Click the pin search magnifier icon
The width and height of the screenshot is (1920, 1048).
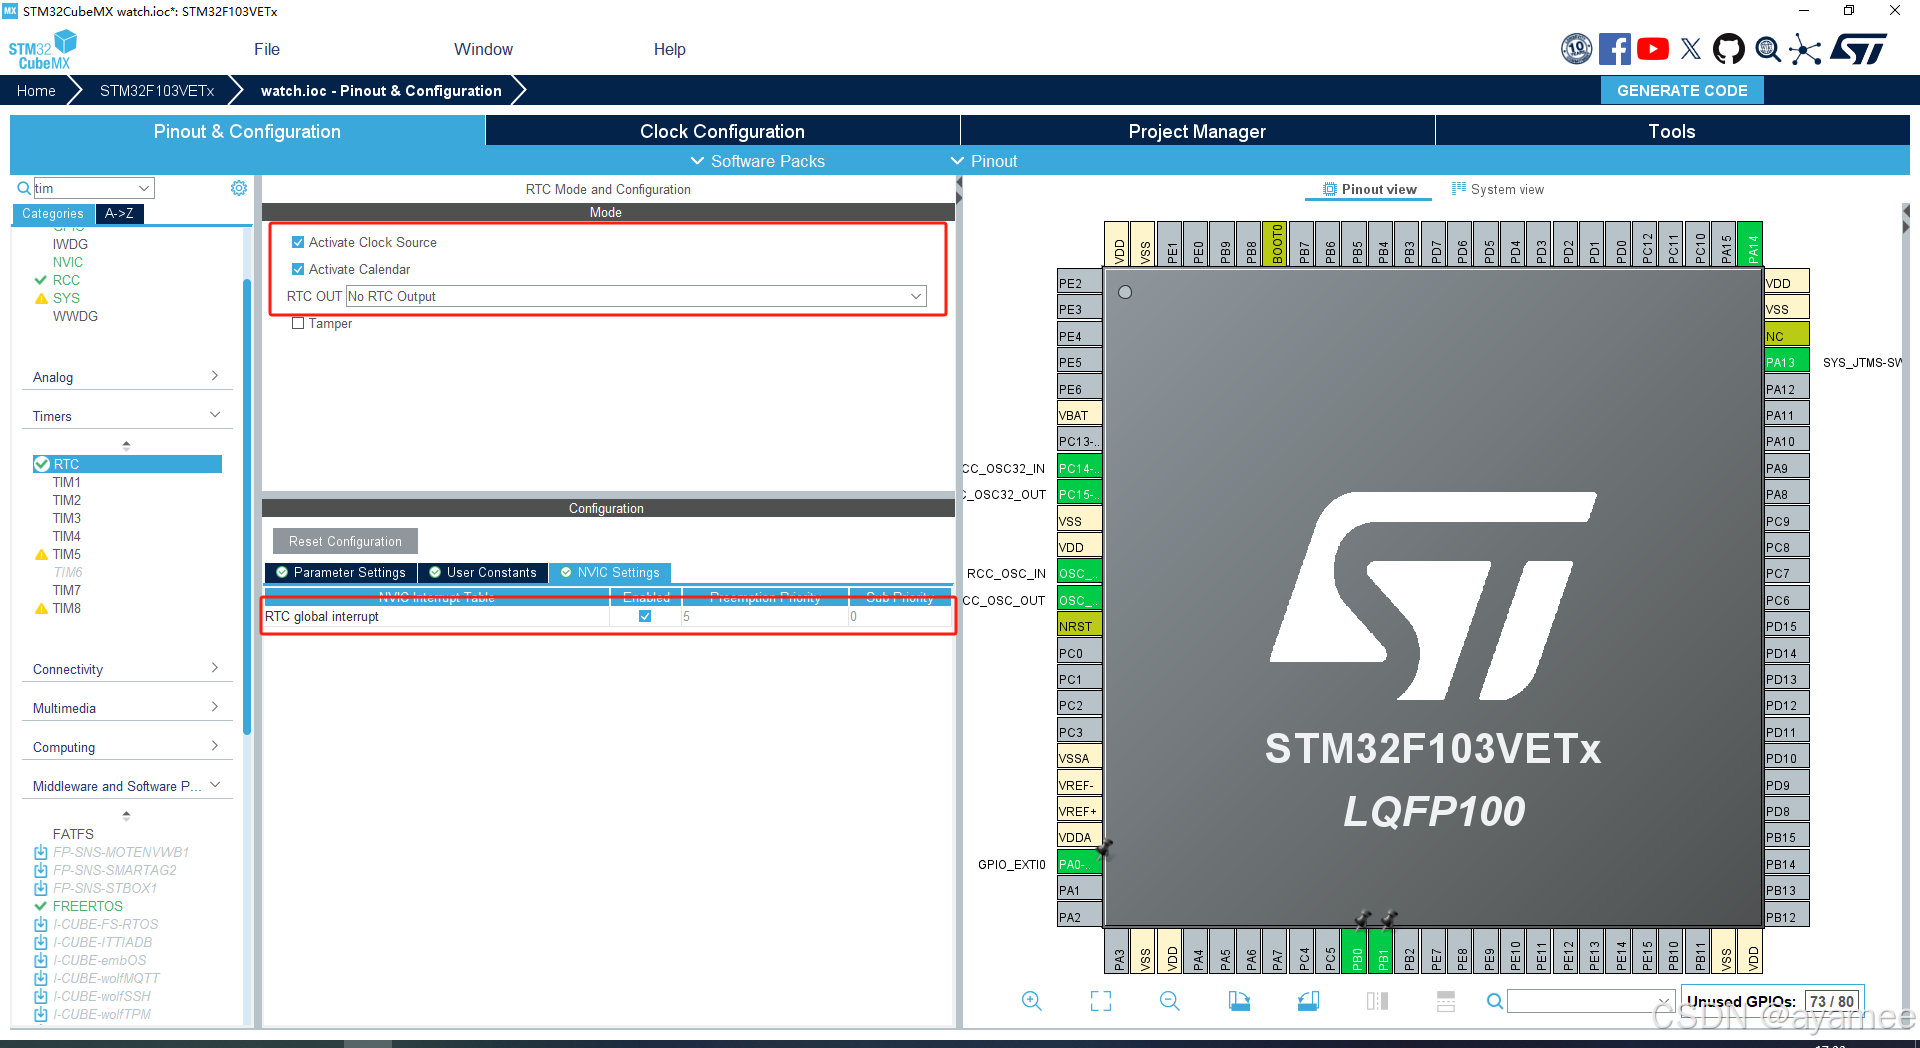[1495, 1001]
